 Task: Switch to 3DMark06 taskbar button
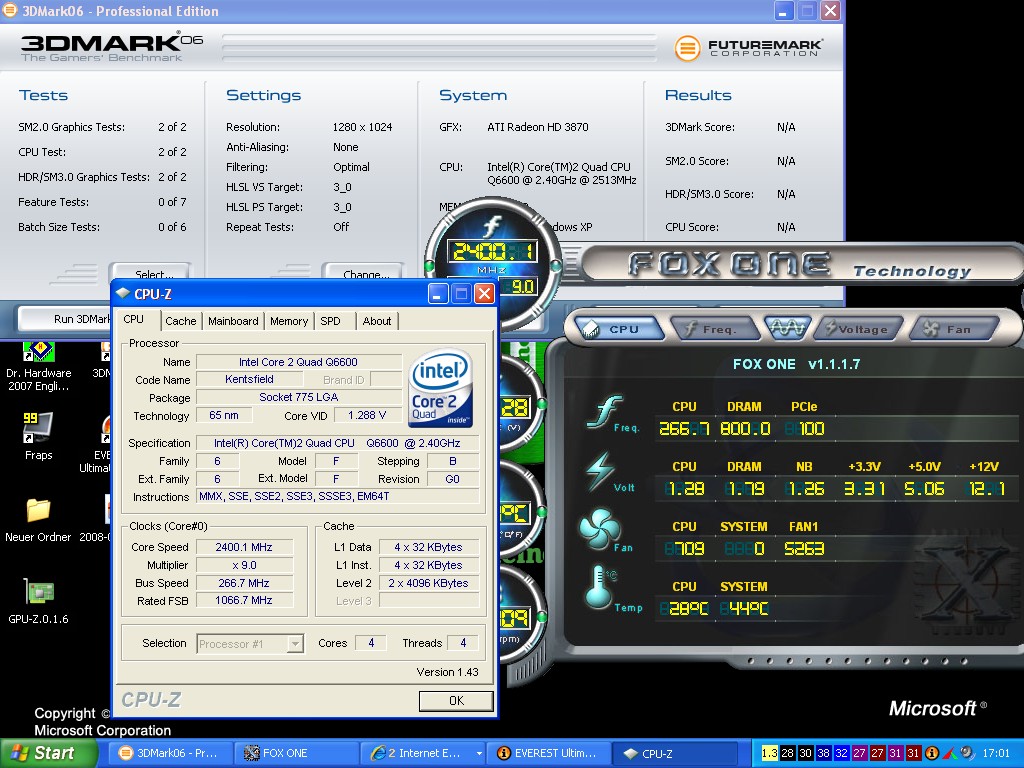tap(168, 753)
